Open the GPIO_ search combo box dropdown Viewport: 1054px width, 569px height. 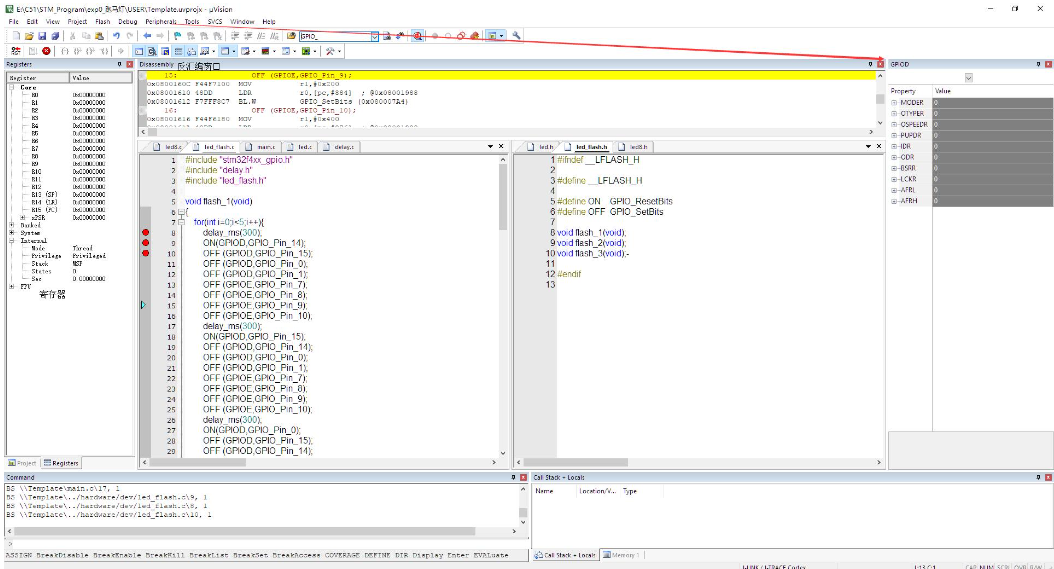[x=374, y=36]
